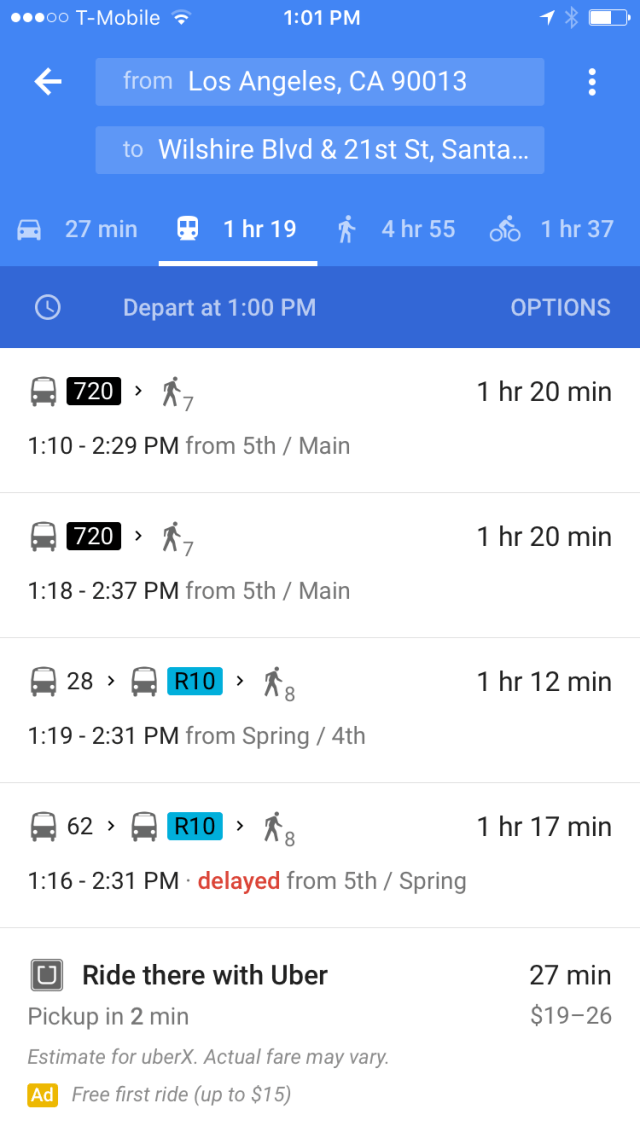Select the transit tab showing 1 hr 19
Image resolution: width=640 pixels, height=1138 pixels.
point(238,230)
